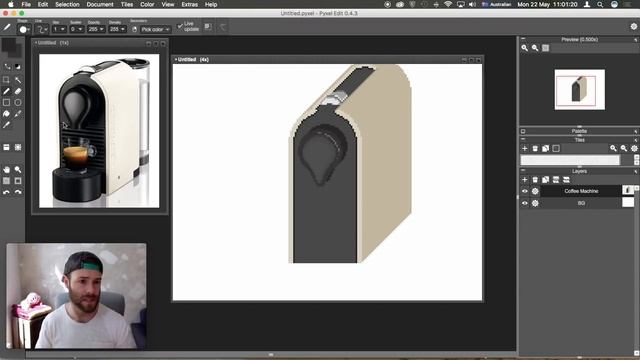Viewport: 640px width, 360px height.
Task: Open Coffee Machine layer settings gear
Action: (535, 191)
